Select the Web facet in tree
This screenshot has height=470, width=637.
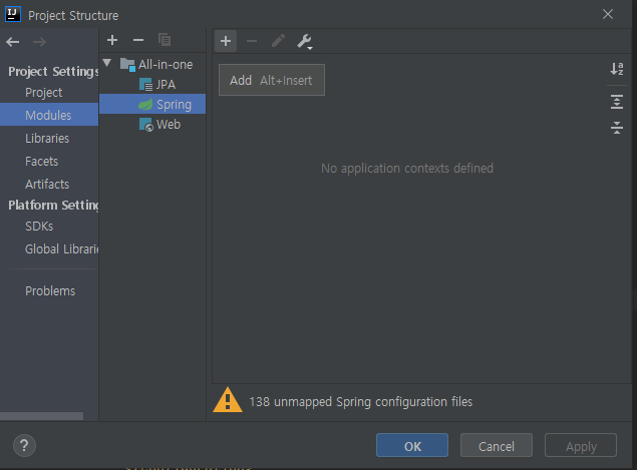(x=167, y=125)
